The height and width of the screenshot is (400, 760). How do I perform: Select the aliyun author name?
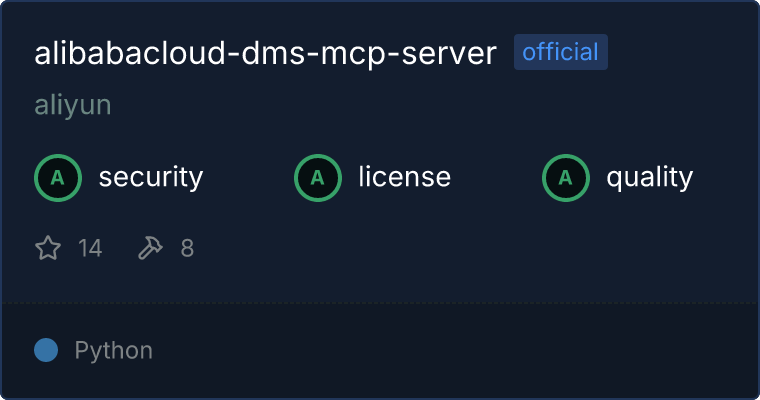click(73, 105)
